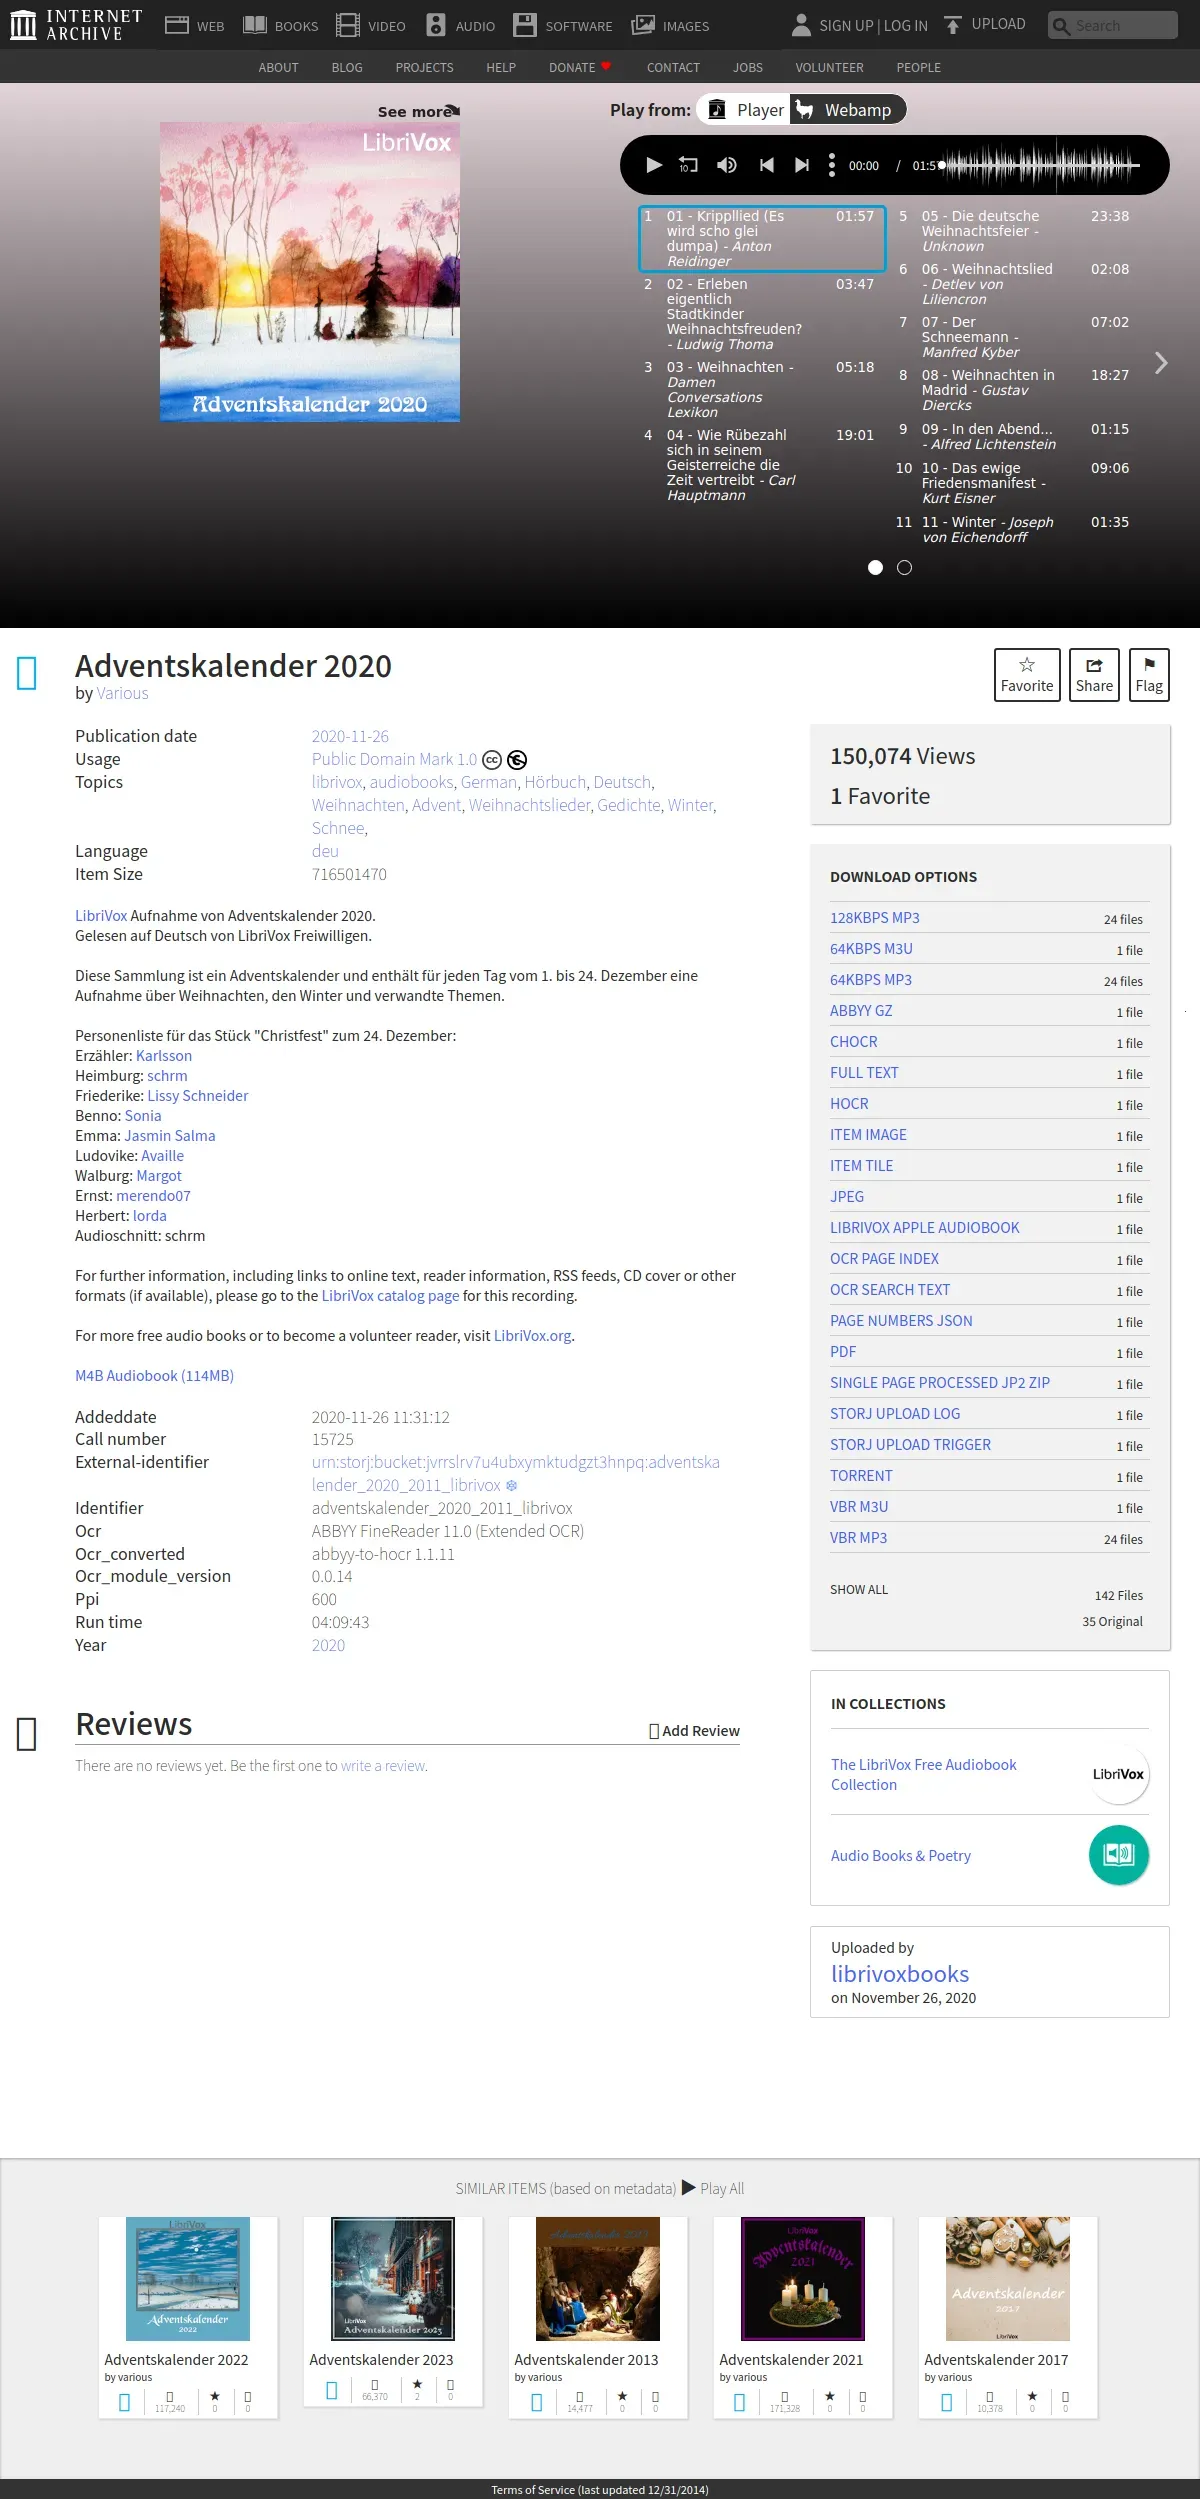Image resolution: width=1200 pixels, height=2499 pixels.
Task: Skip to previous track
Action: [766, 165]
